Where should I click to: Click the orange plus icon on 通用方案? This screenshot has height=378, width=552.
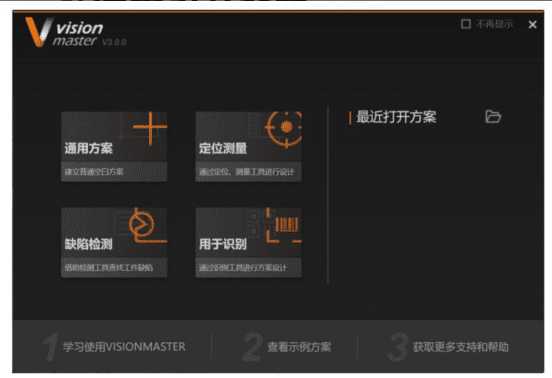pos(150,128)
